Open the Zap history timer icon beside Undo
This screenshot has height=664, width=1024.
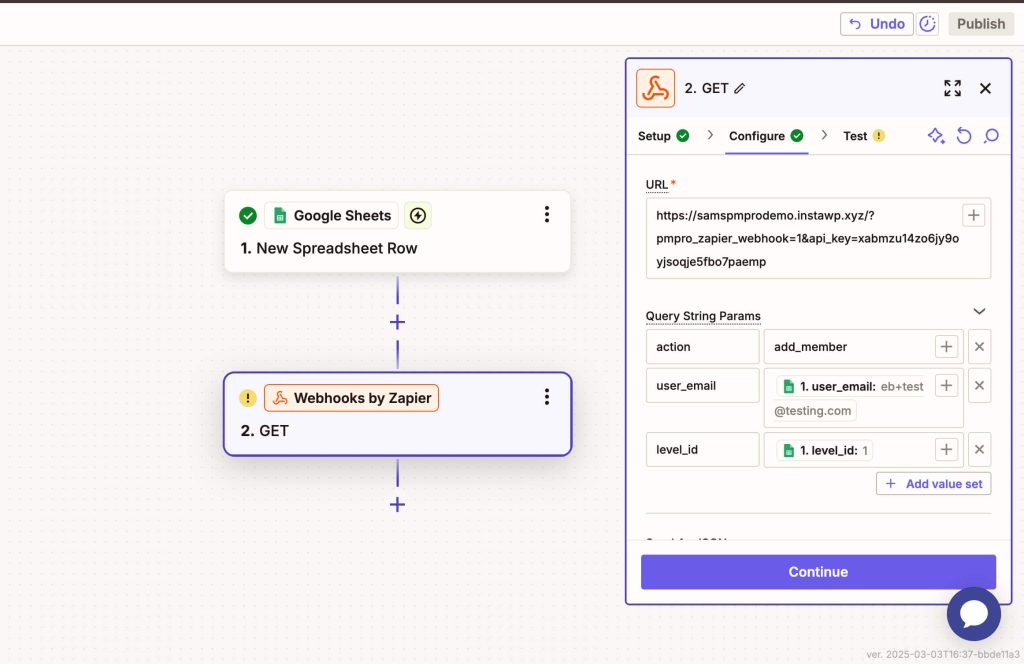click(x=926, y=23)
